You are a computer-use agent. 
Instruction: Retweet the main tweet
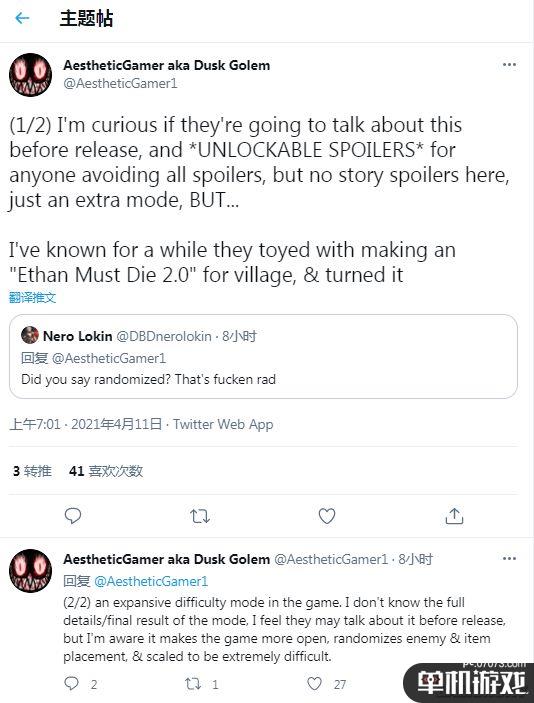pos(200,516)
